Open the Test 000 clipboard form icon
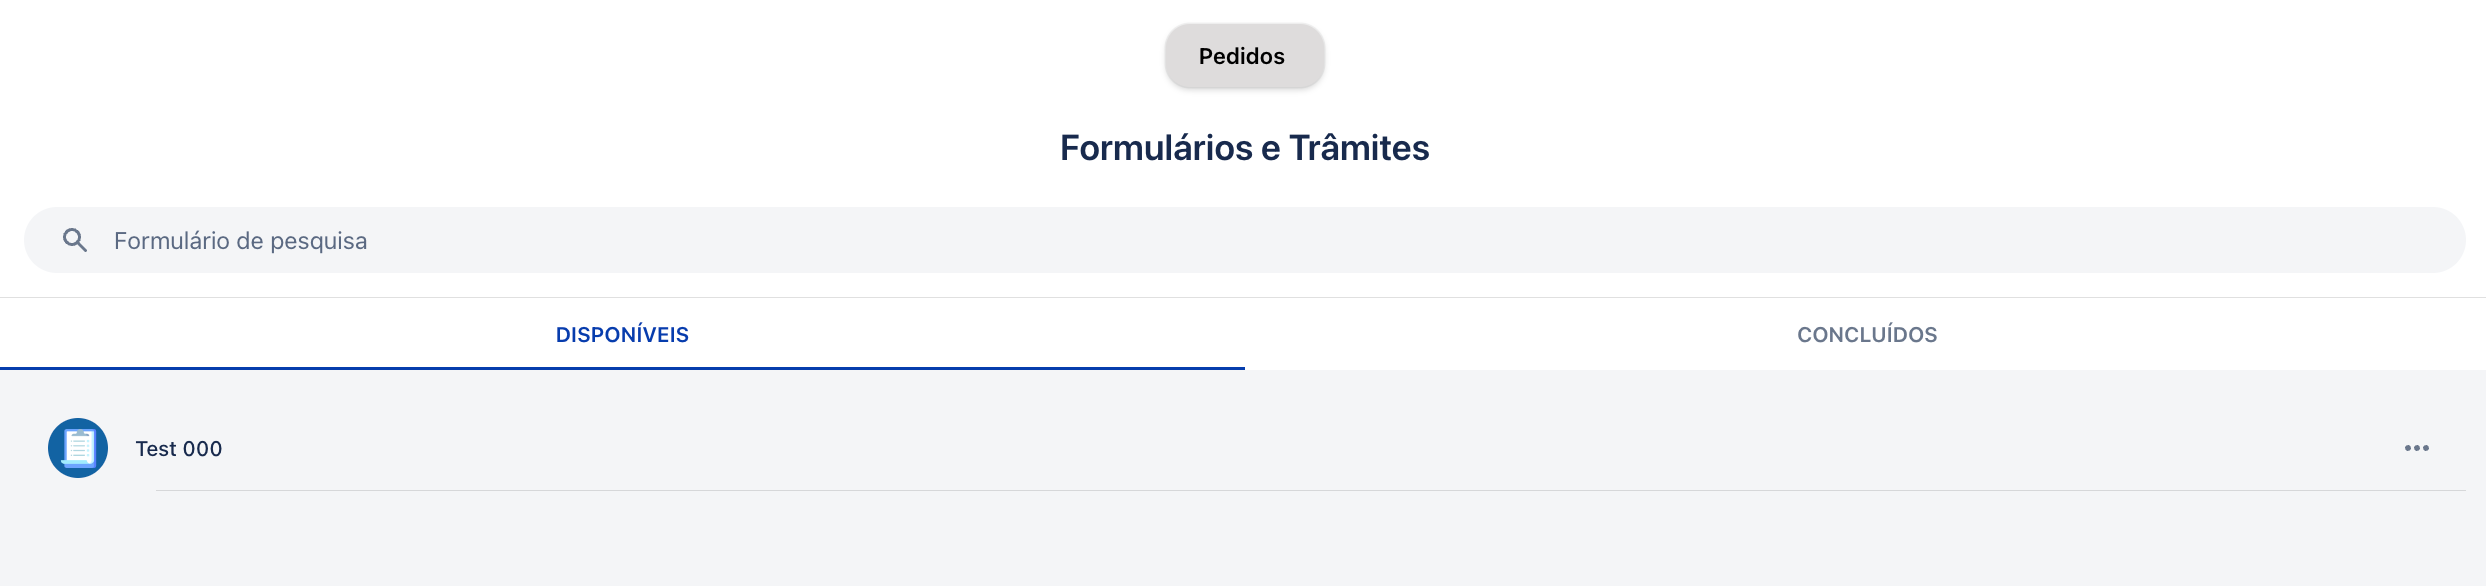This screenshot has width=2486, height=586. click(78, 448)
